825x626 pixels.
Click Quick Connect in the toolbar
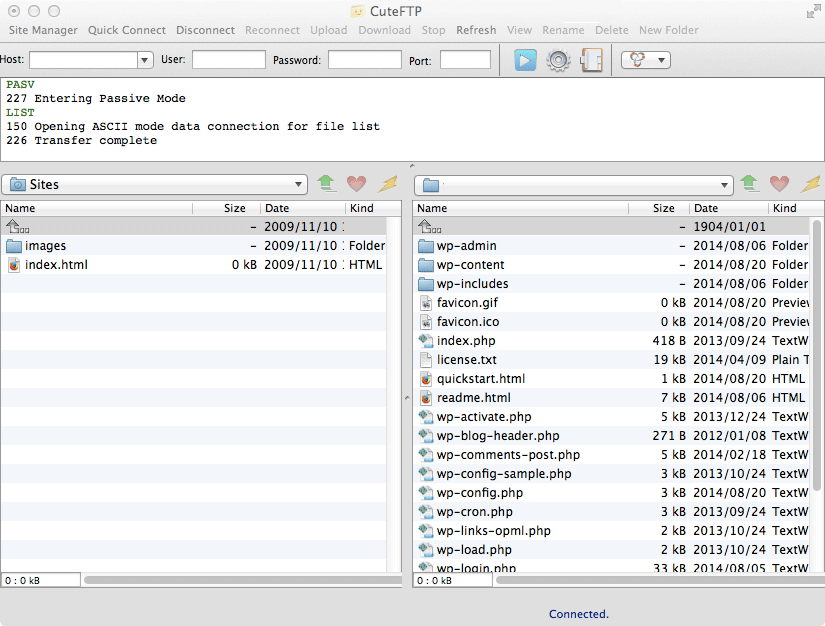pyautogui.click(x=127, y=30)
